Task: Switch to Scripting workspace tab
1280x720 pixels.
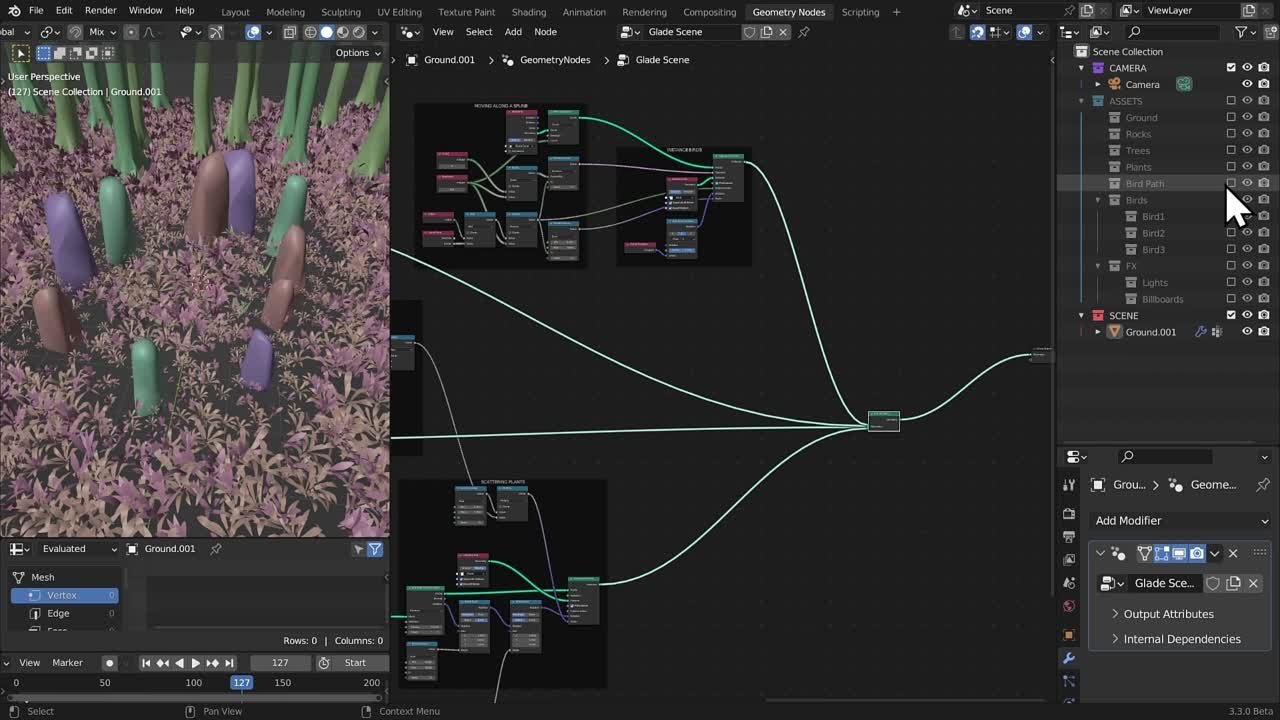Action: [x=860, y=12]
